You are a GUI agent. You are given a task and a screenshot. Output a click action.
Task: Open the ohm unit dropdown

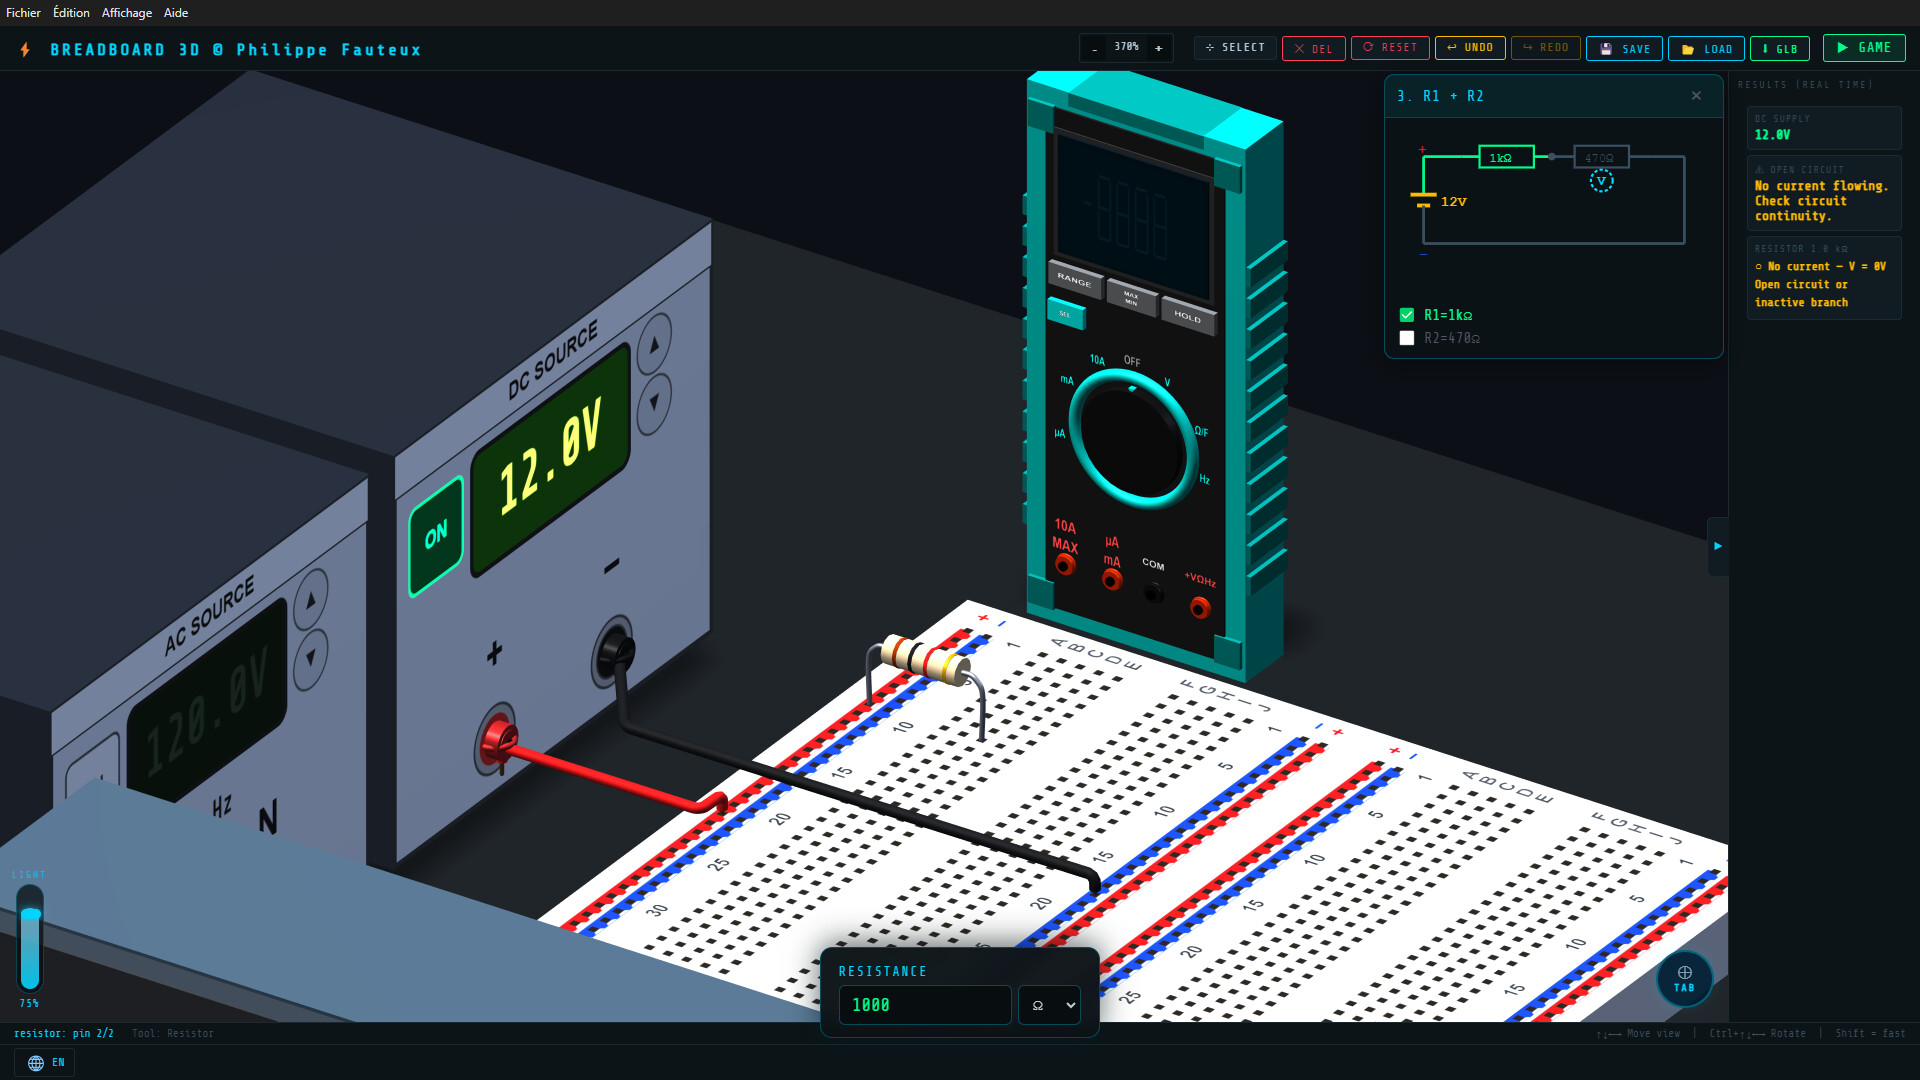pyautogui.click(x=1049, y=1005)
